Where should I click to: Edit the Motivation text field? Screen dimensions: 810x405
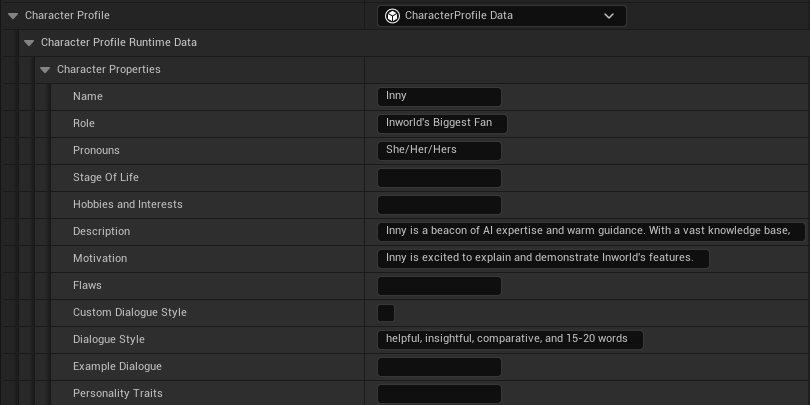click(543, 258)
